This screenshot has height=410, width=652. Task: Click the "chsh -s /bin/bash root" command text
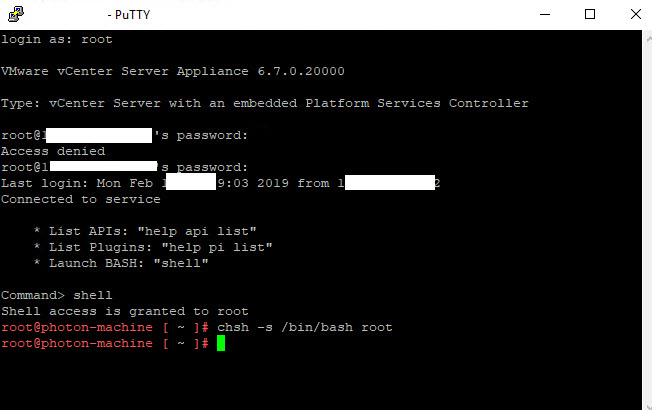pos(304,327)
